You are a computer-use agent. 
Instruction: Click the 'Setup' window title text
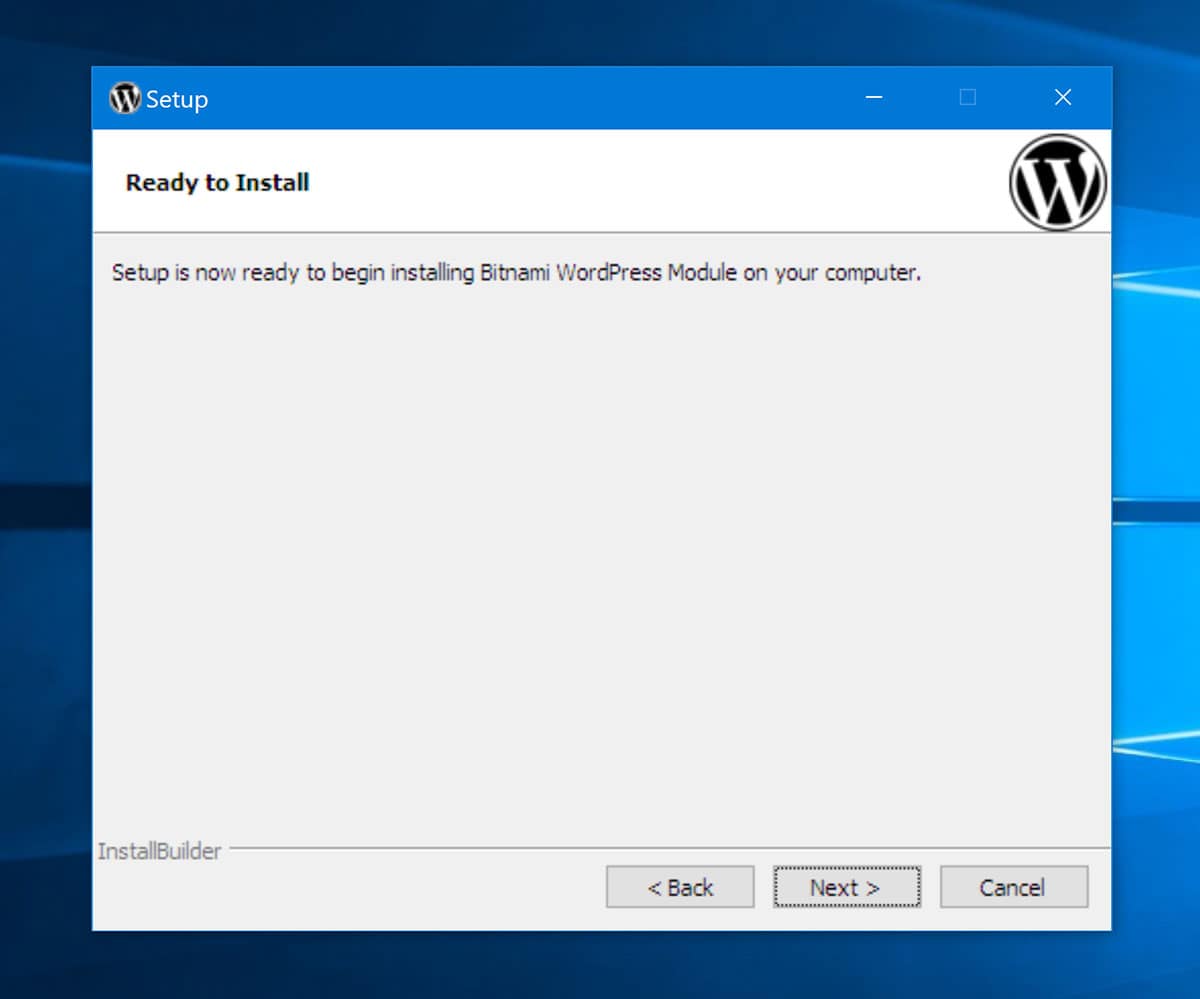pos(177,99)
